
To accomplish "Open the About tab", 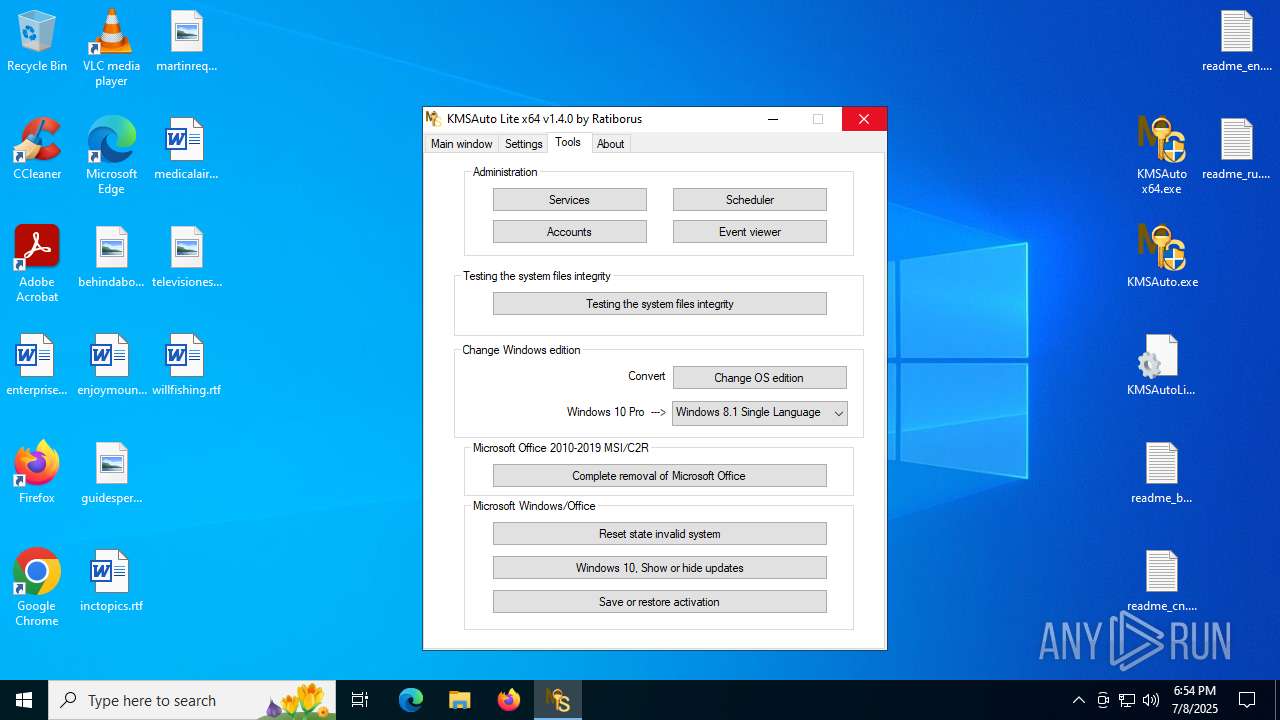I will pyautogui.click(x=610, y=144).
